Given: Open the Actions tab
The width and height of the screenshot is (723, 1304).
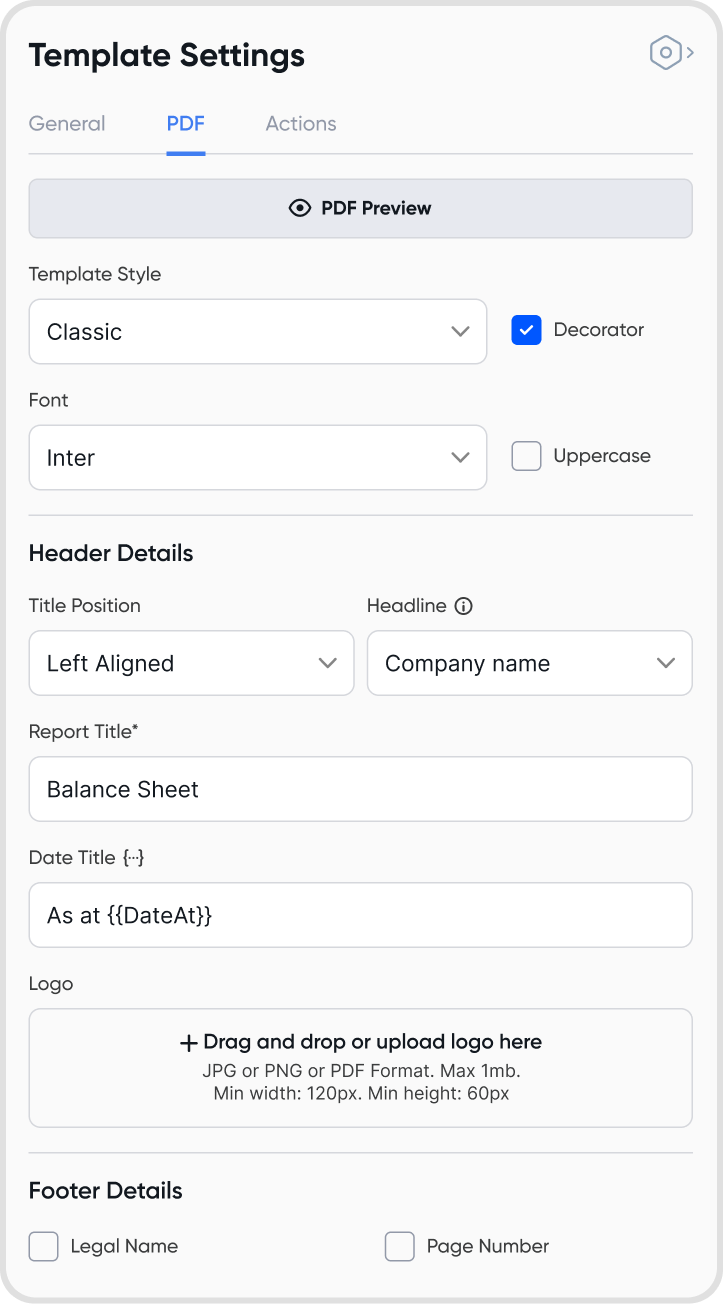Looking at the screenshot, I should 301,124.
